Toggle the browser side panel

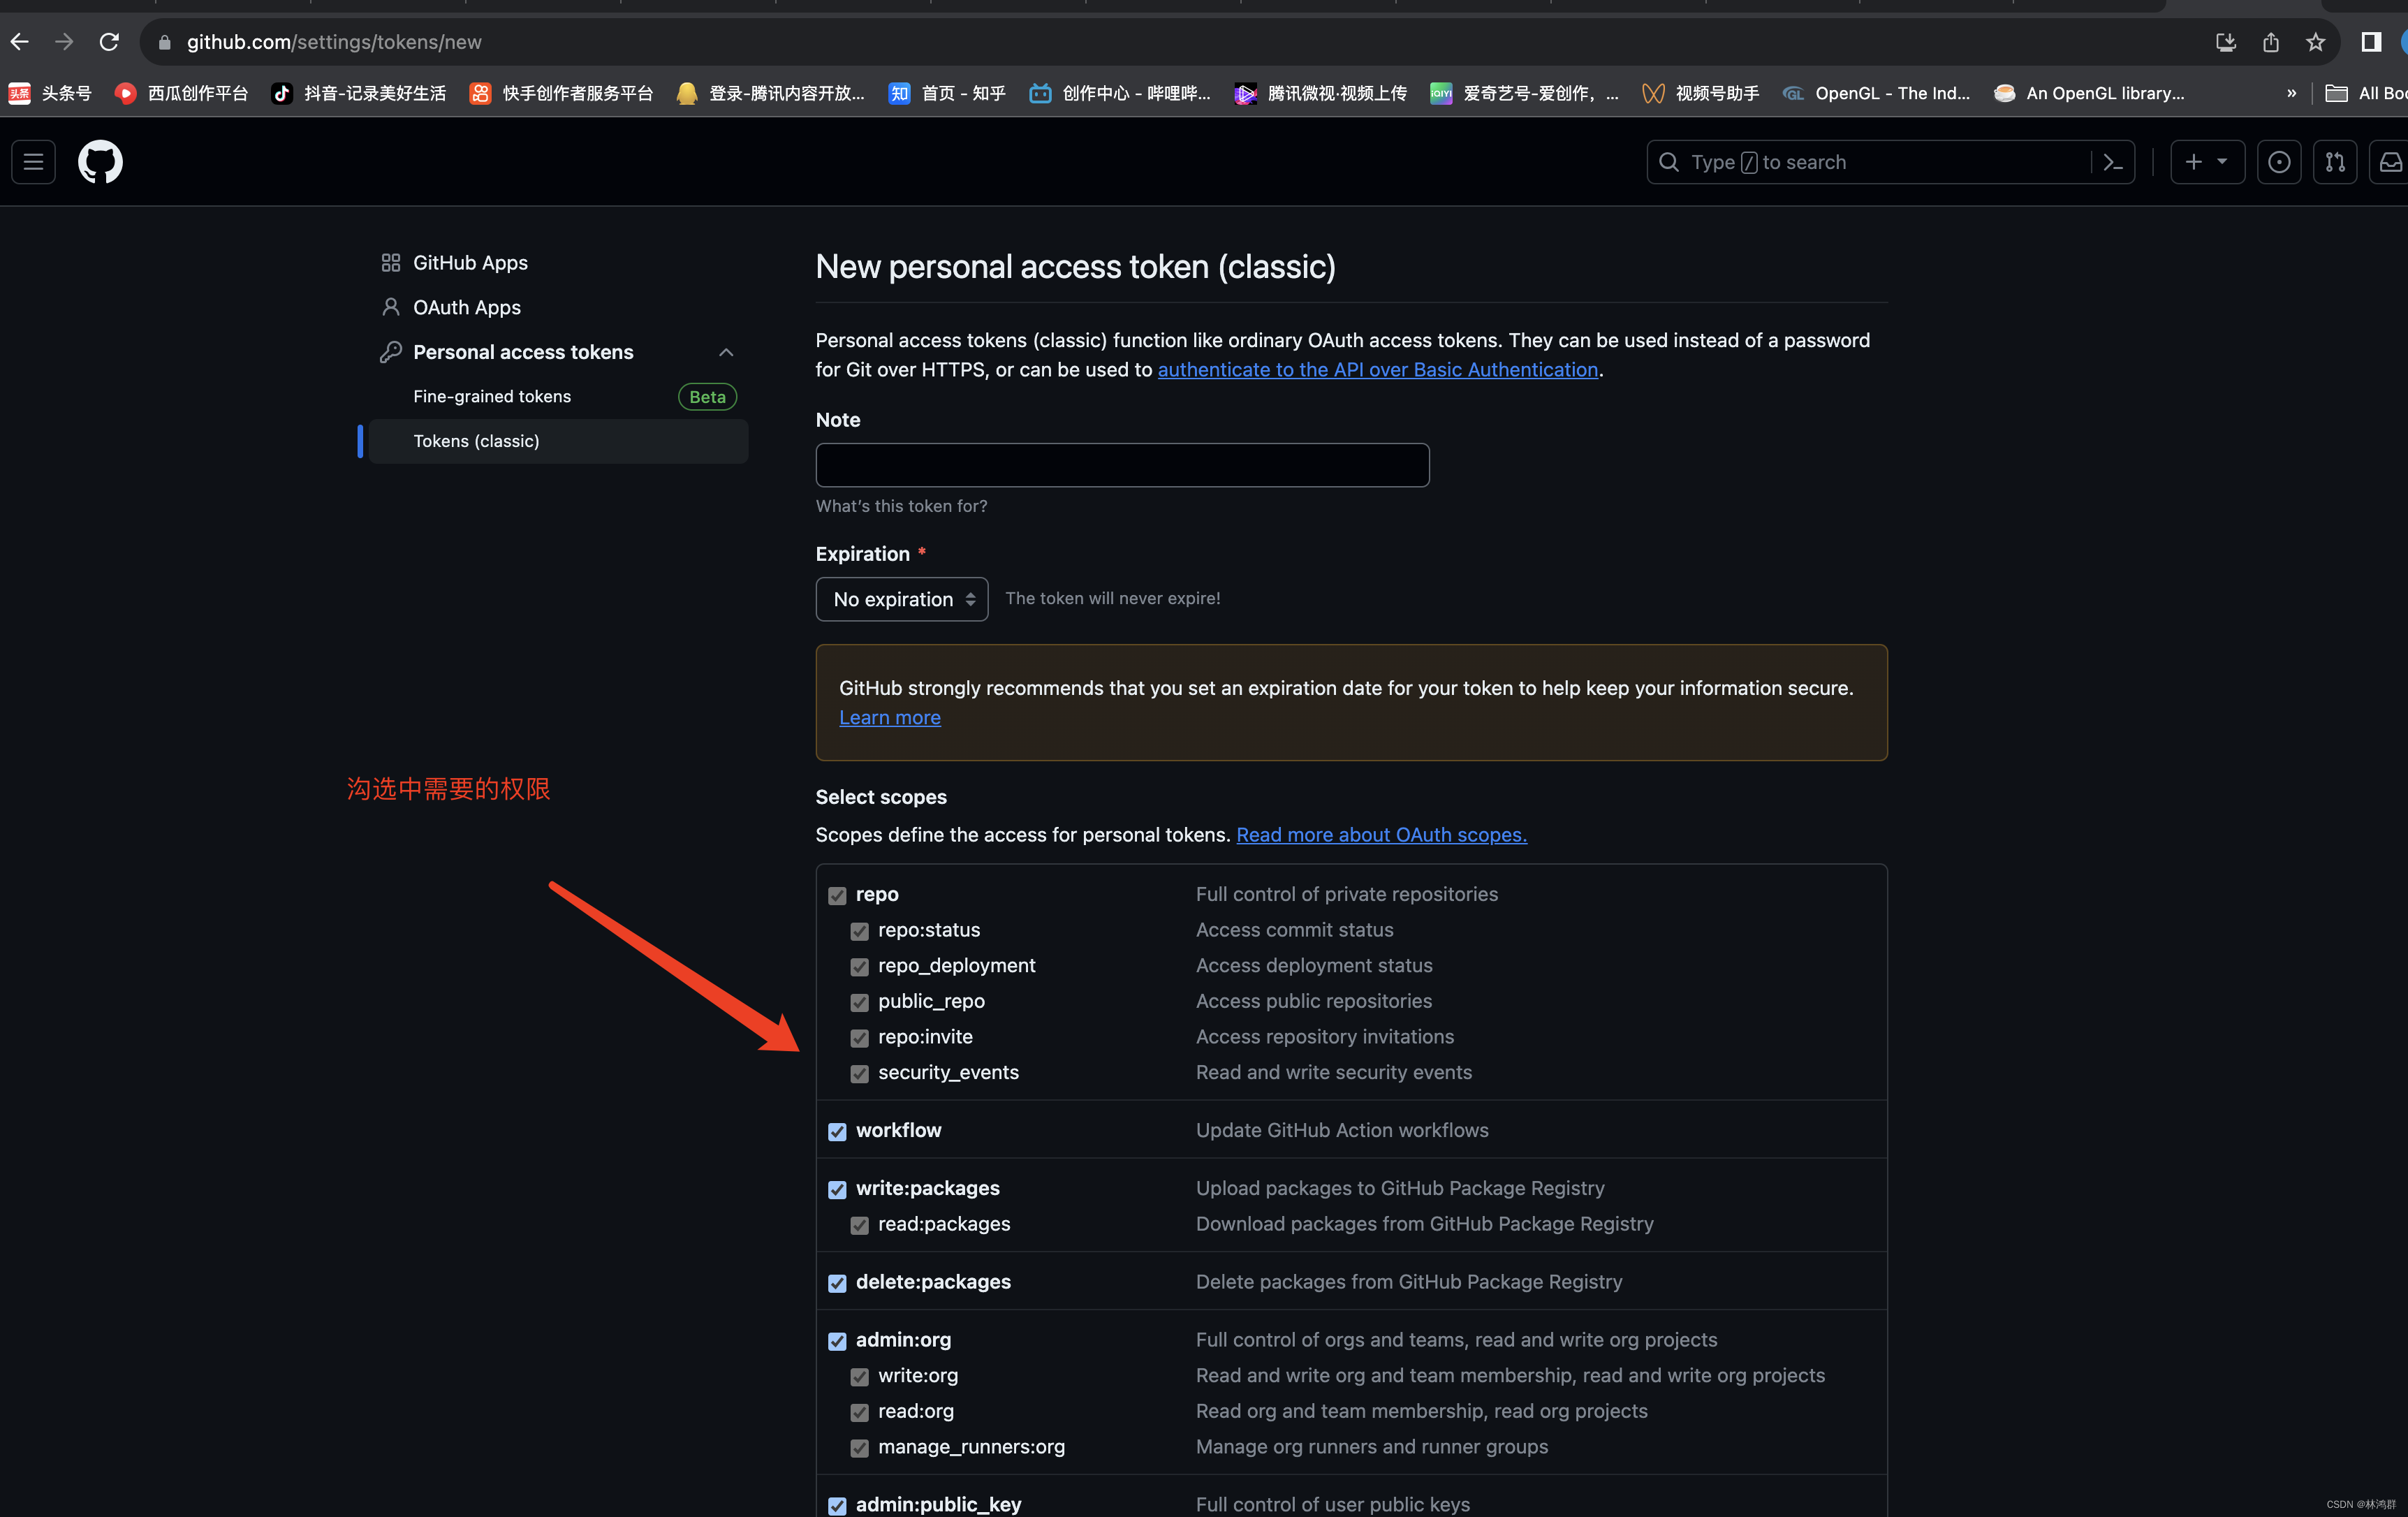[2371, 42]
